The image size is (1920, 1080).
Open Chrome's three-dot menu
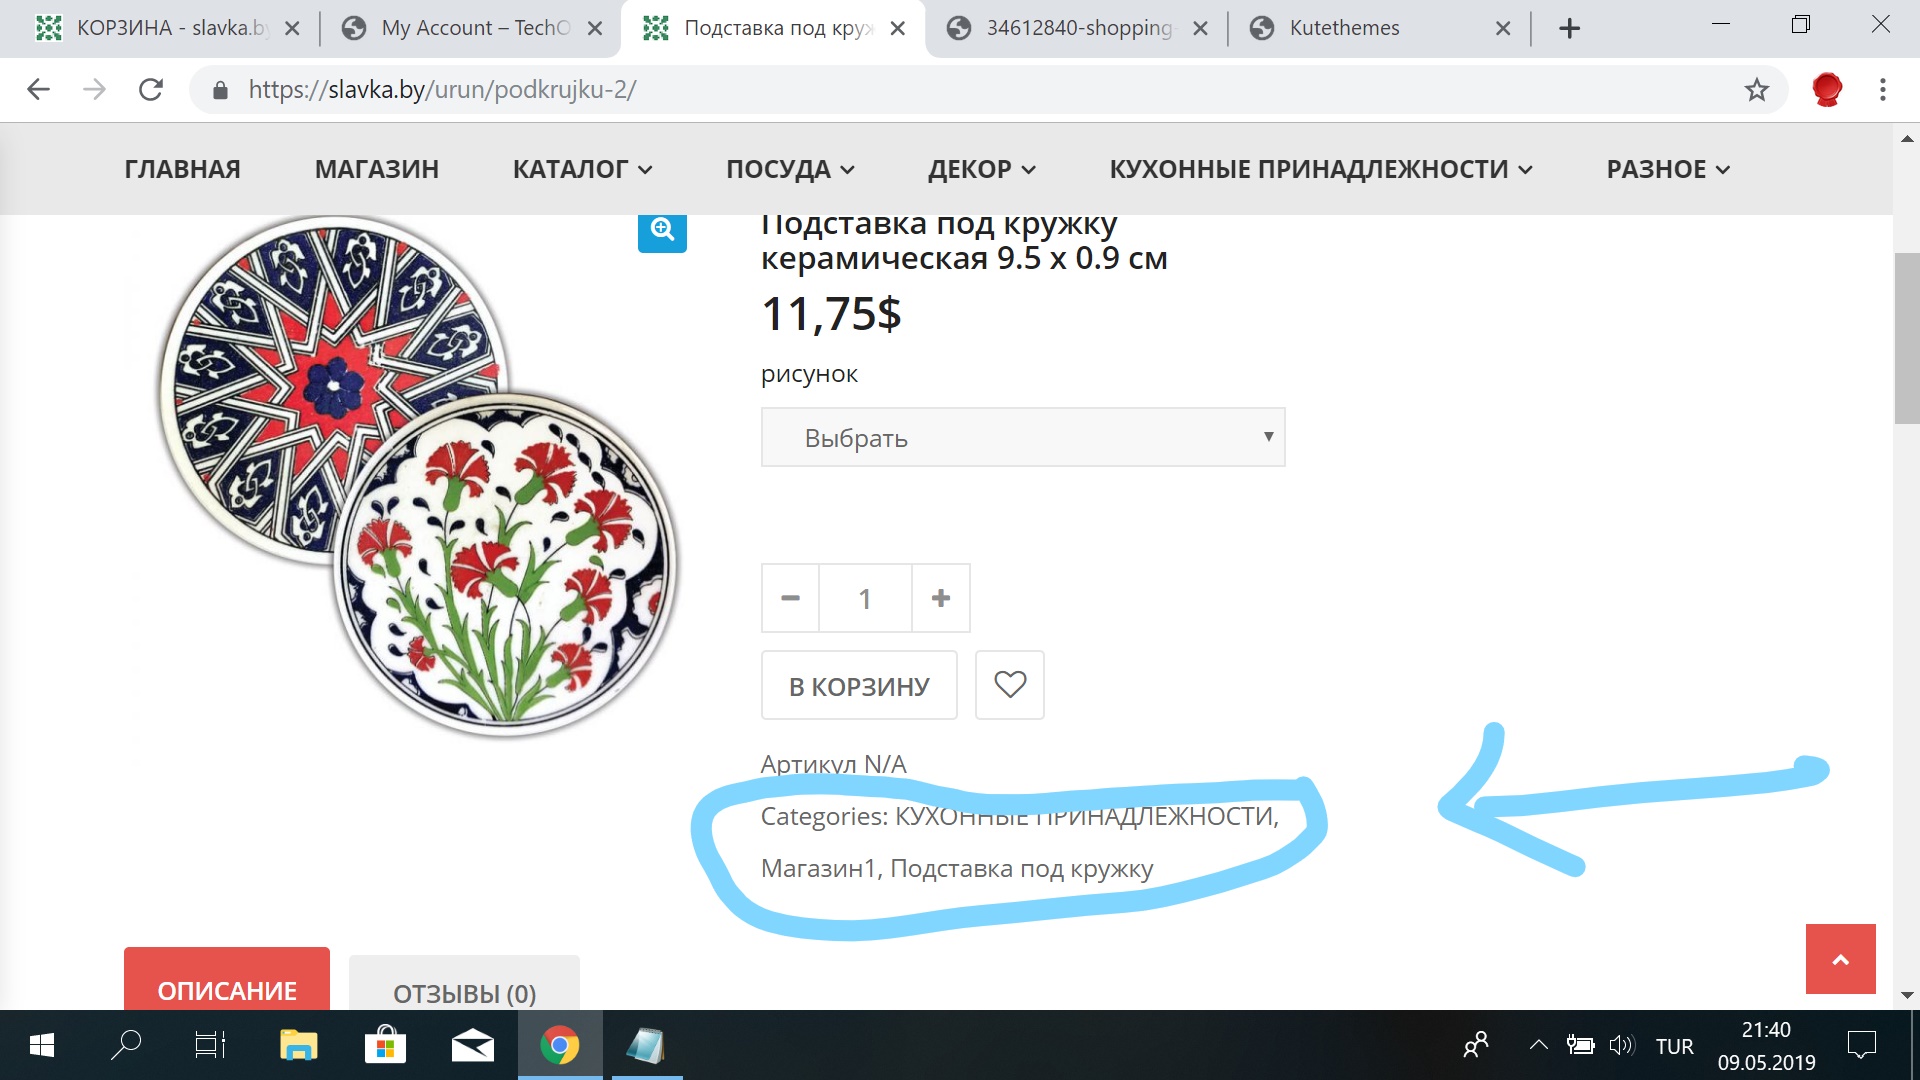(x=1883, y=90)
